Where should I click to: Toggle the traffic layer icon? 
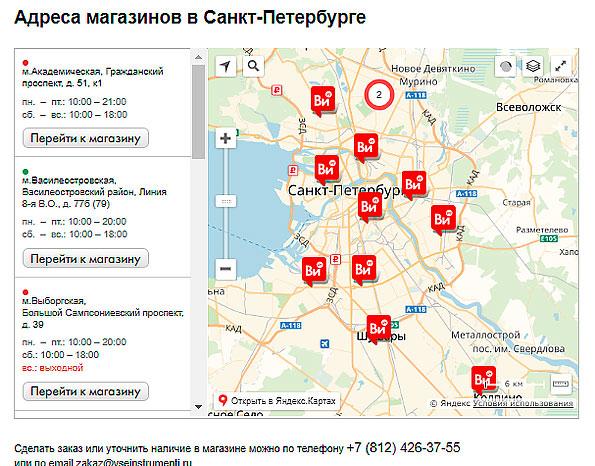(x=505, y=66)
